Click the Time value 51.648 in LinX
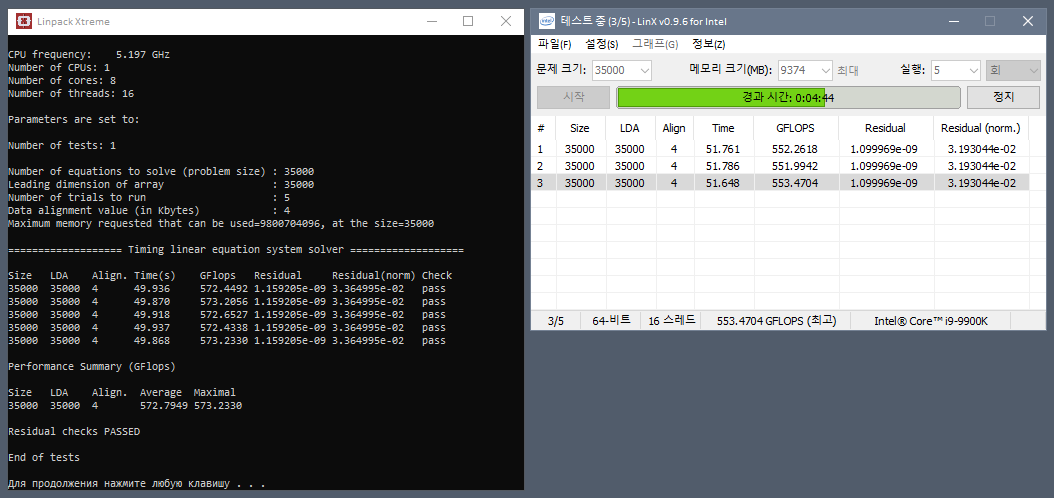1054x498 pixels. click(x=722, y=183)
